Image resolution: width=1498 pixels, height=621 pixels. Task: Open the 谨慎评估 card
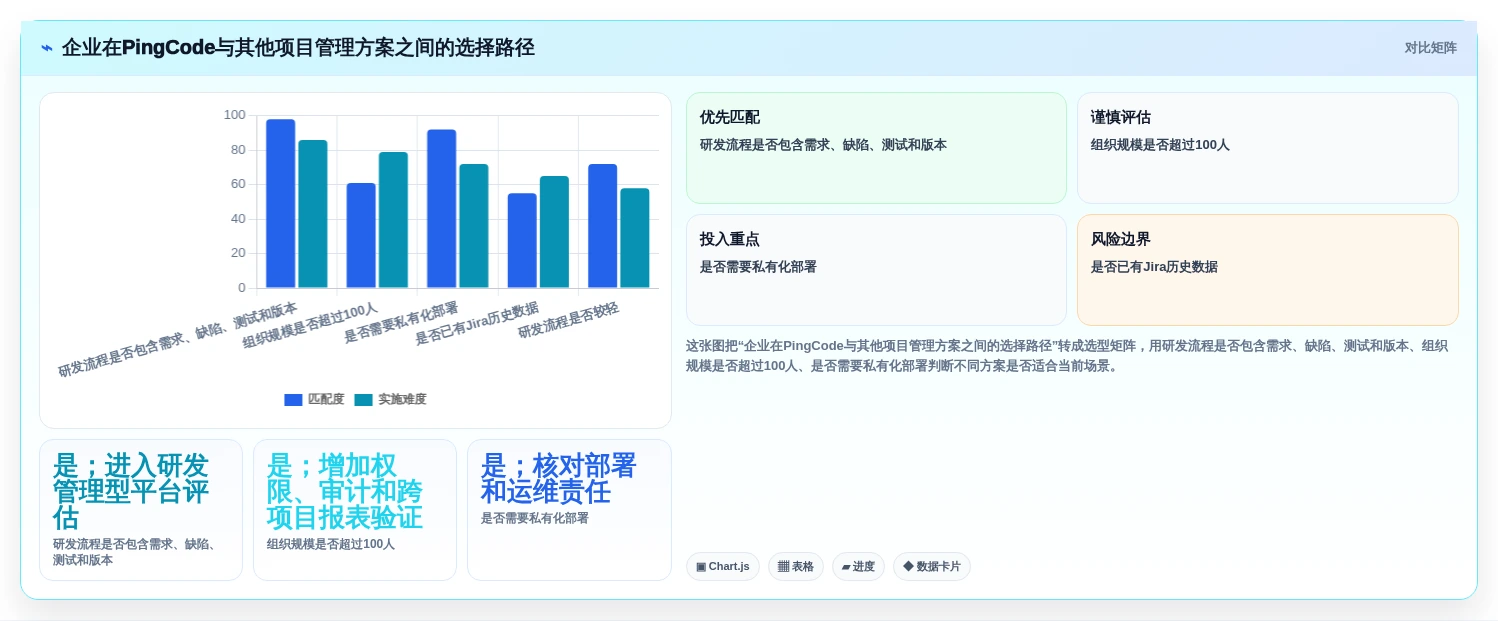(x=1267, y=148)
